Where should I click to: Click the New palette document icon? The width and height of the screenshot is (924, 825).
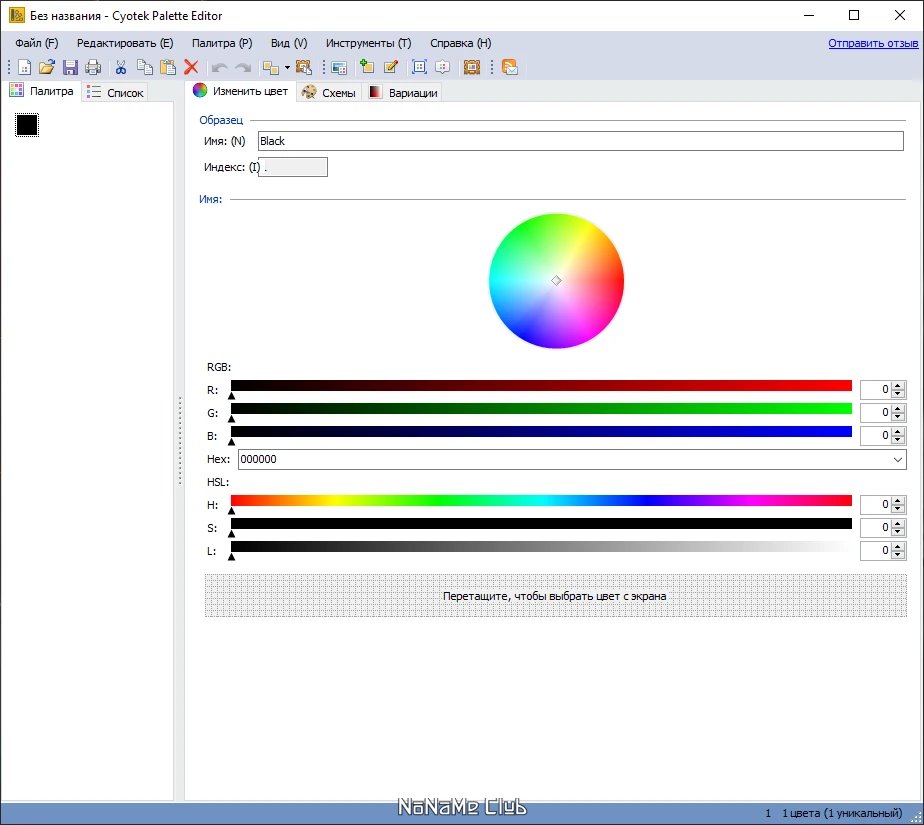[x=25, y=67]
